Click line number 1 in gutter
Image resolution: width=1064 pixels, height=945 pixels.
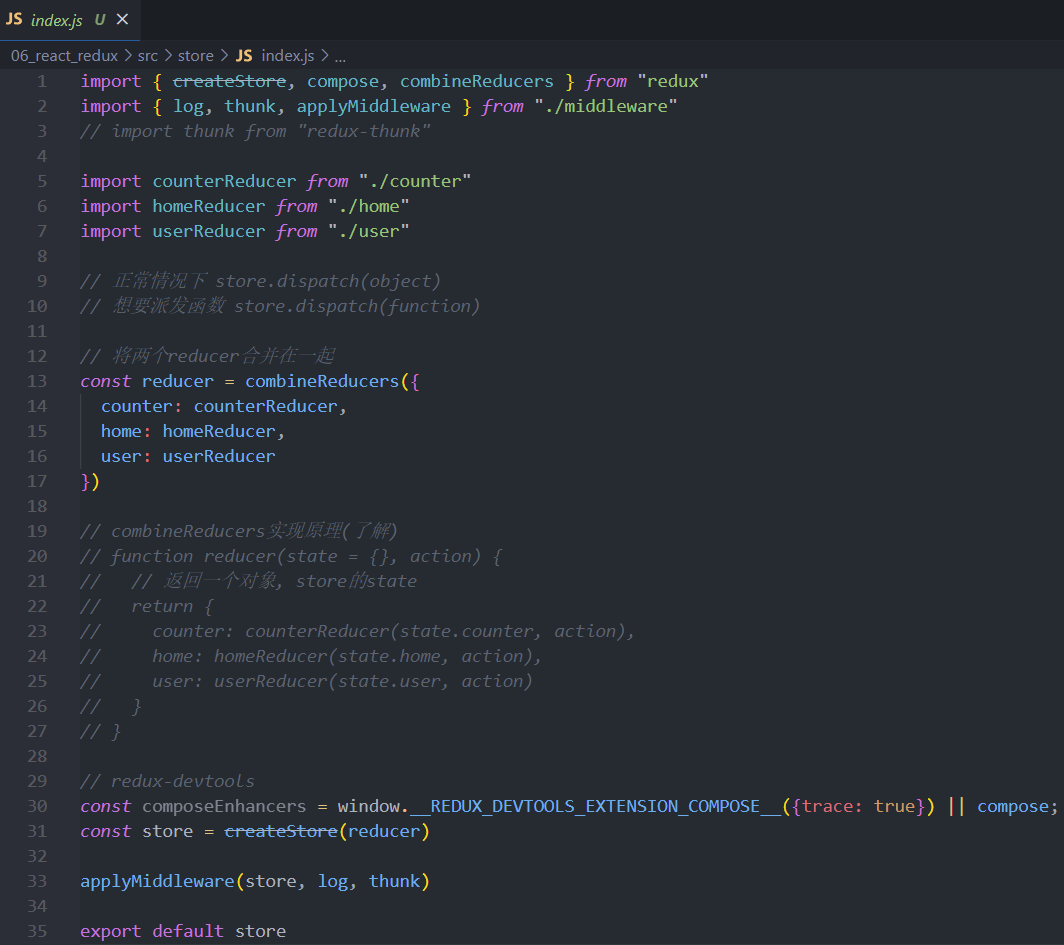pos(41,81)
